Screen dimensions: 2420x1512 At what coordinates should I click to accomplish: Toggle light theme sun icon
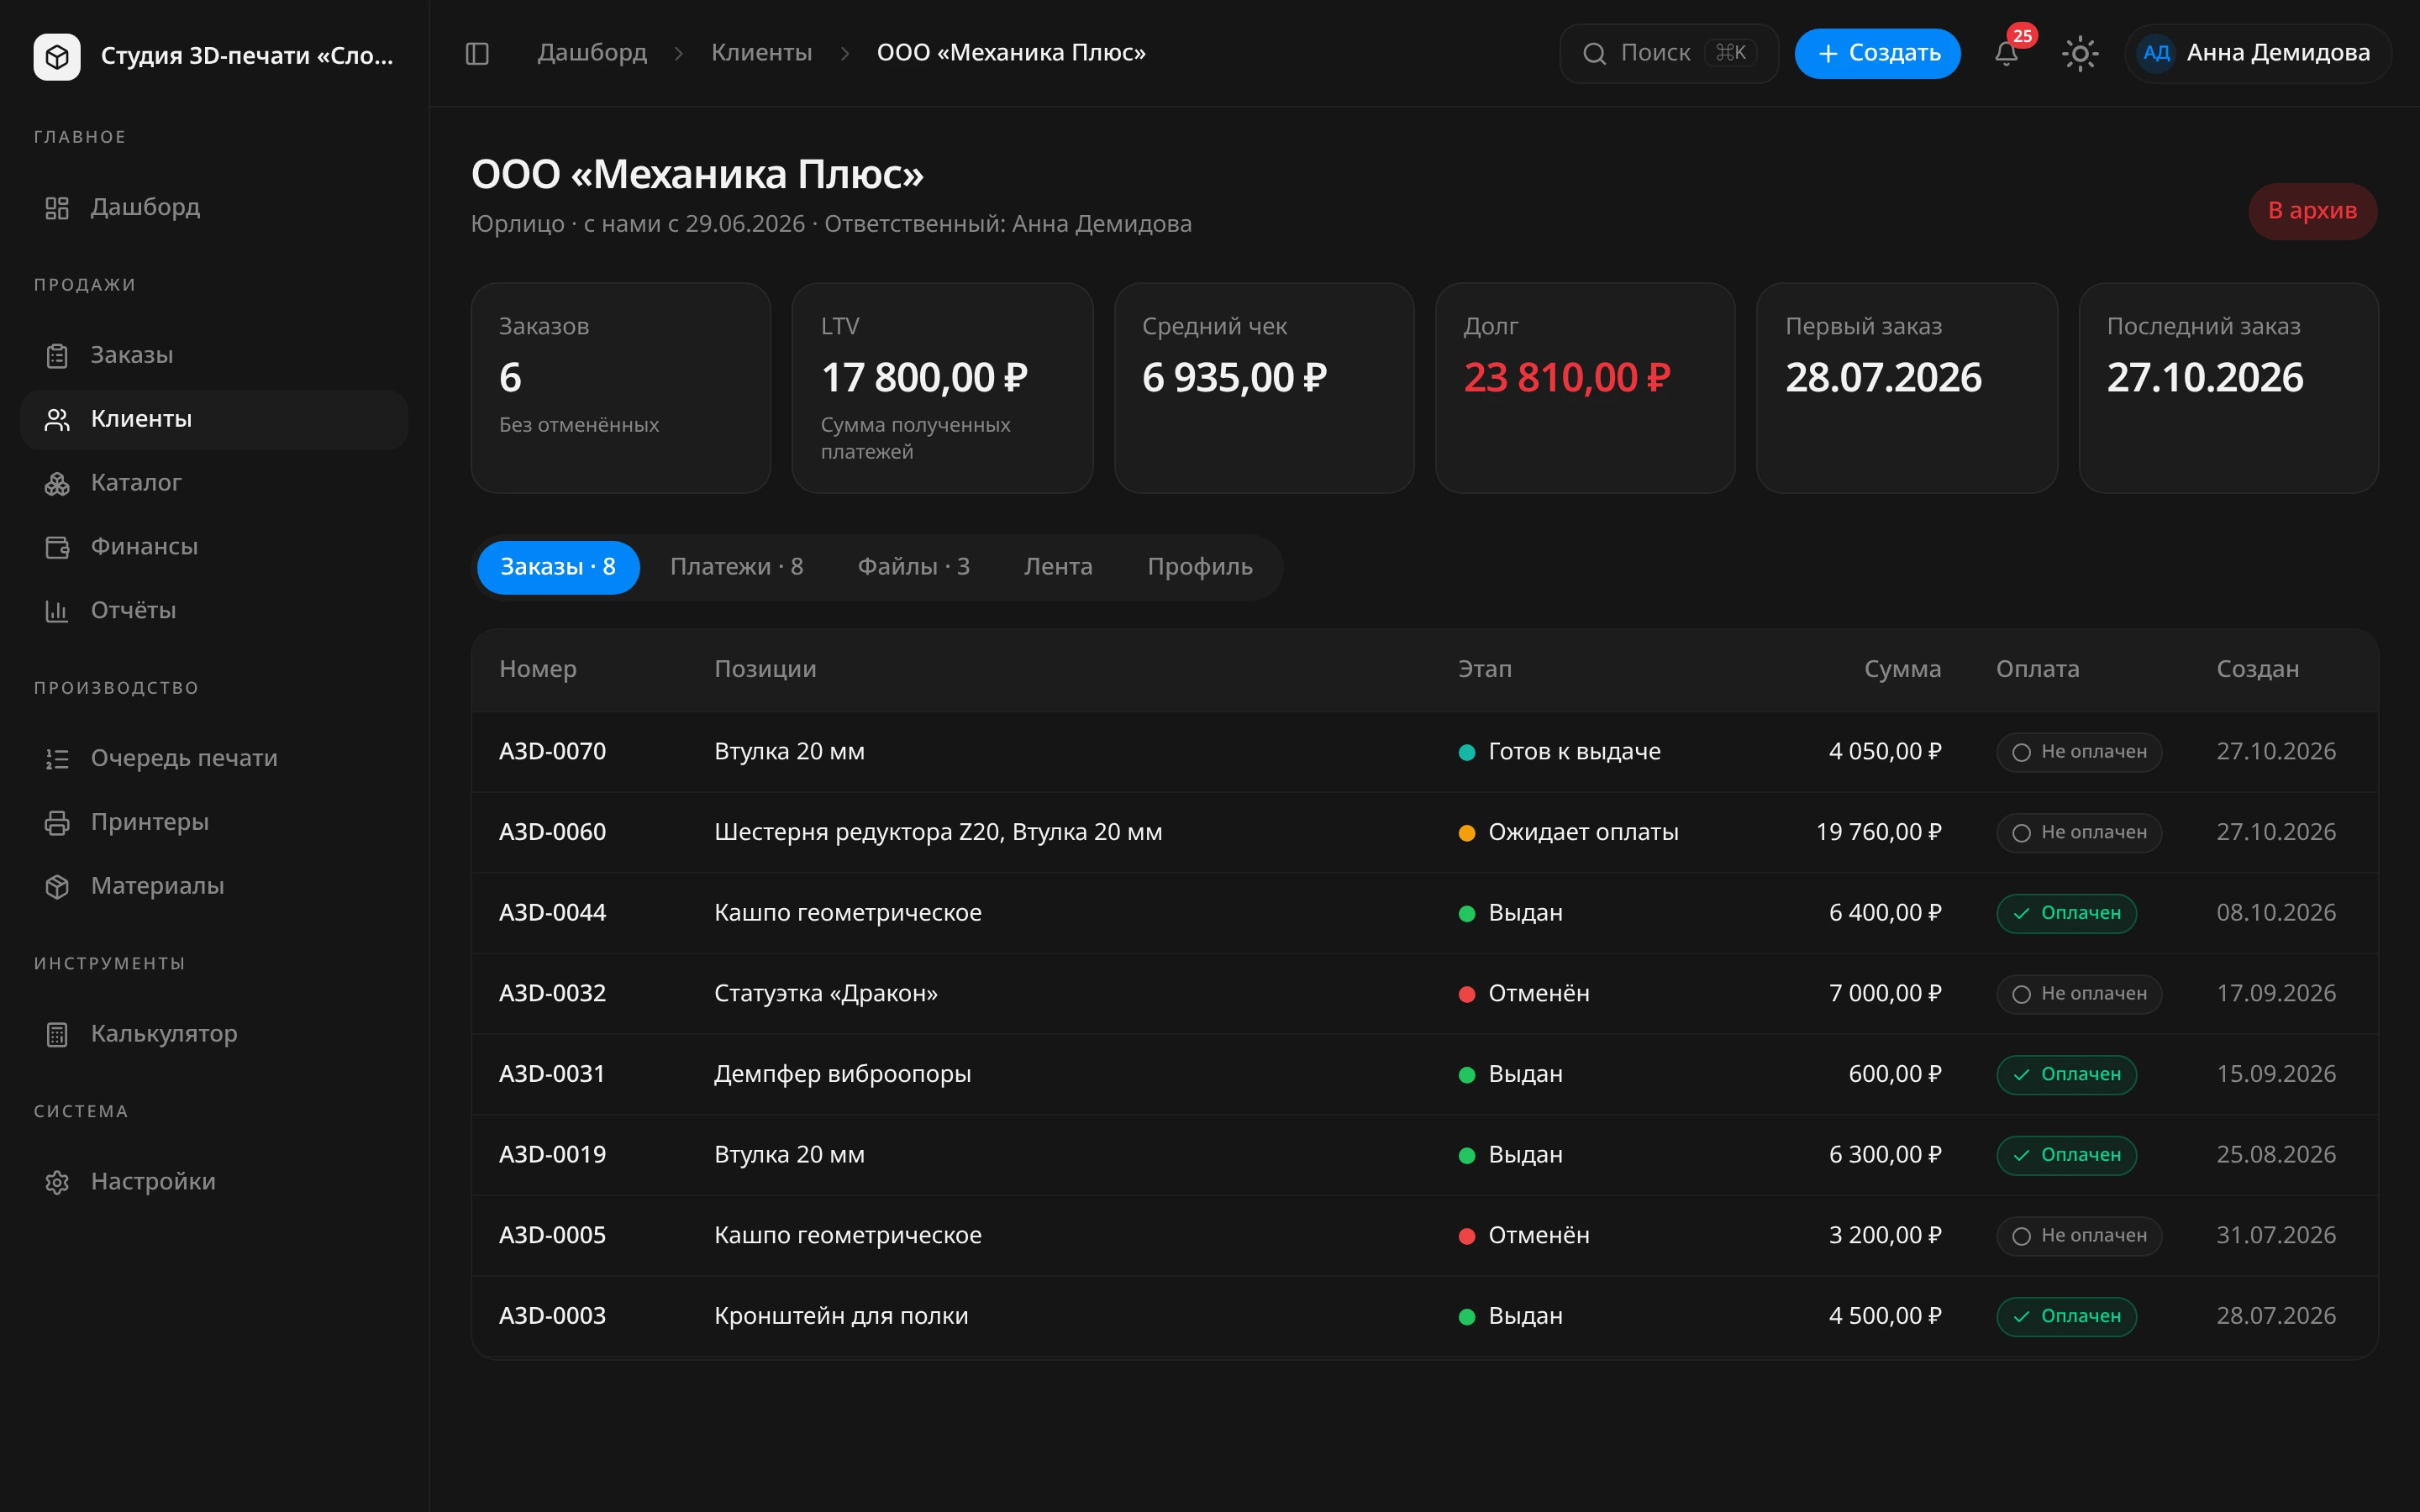click(2080, 53)
